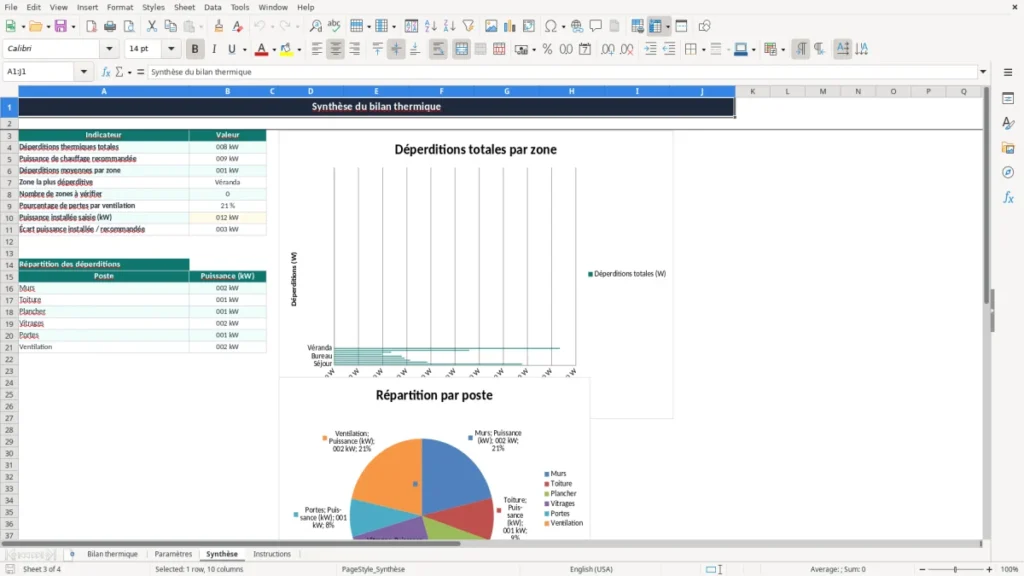Merge and center cells

461,49
